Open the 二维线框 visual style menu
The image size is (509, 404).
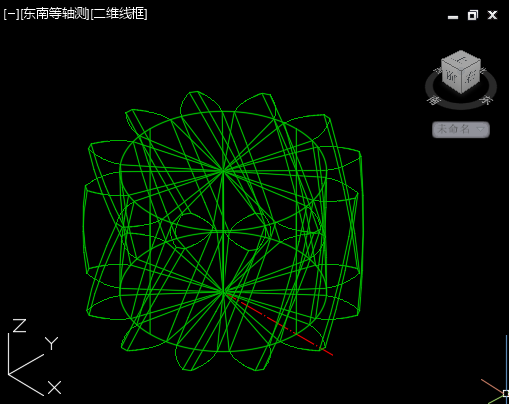[119, 14]
